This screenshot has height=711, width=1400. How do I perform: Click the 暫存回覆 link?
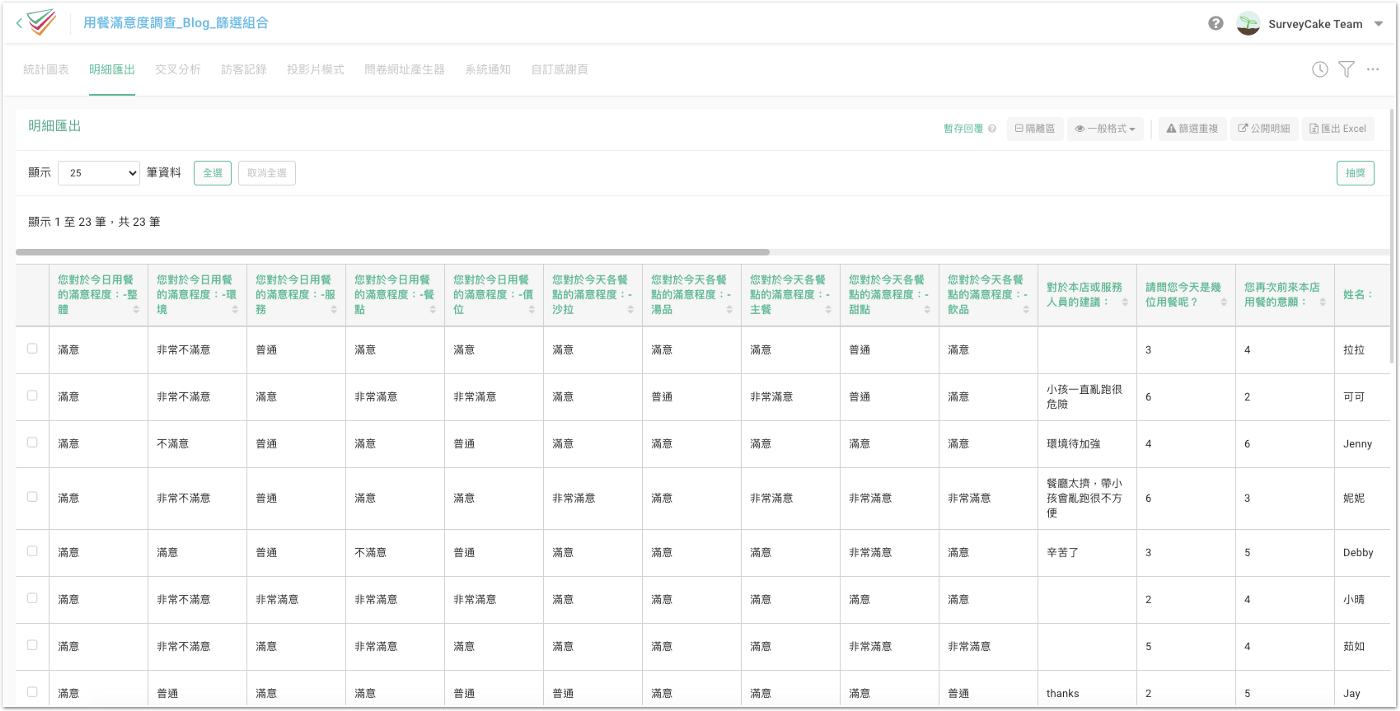click(x=963, y=129)
